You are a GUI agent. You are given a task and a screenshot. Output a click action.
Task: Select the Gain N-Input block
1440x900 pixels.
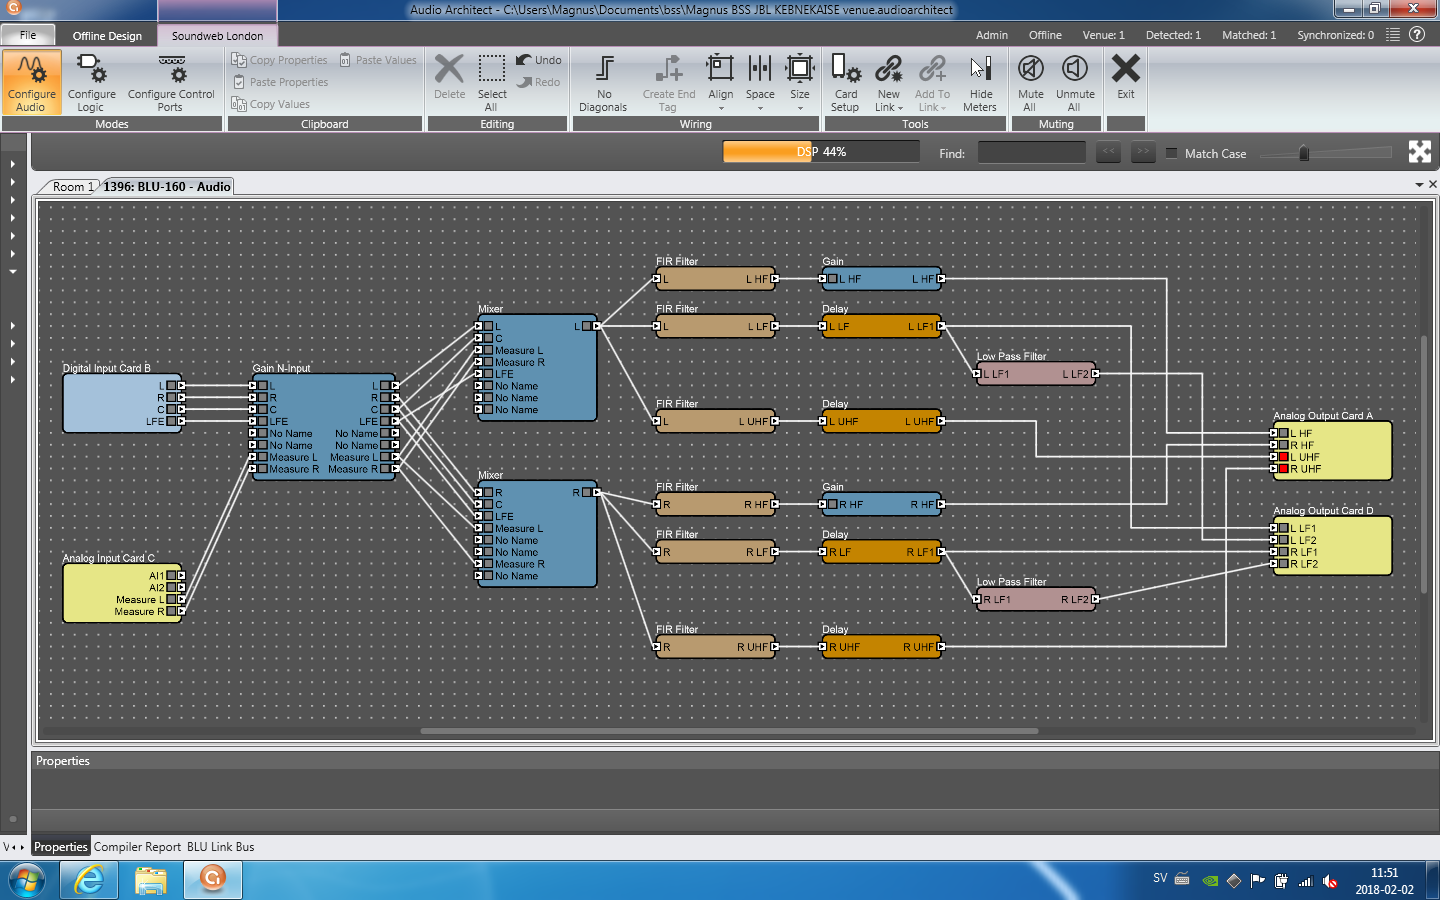coord(324,427)
